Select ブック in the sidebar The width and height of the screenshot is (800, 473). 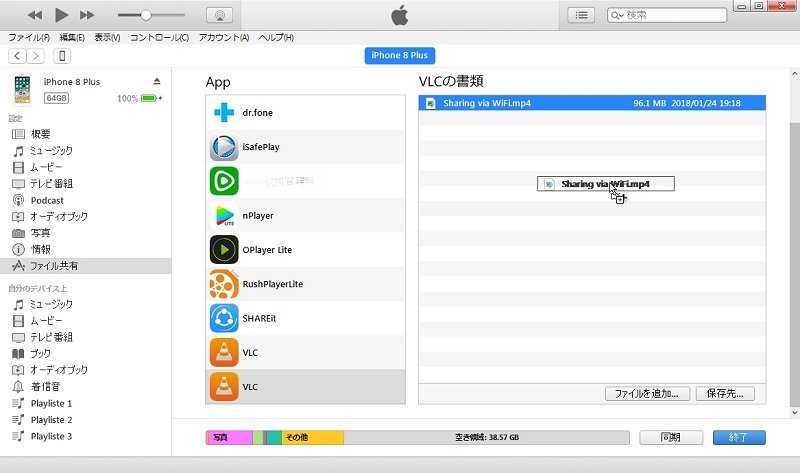86,354
